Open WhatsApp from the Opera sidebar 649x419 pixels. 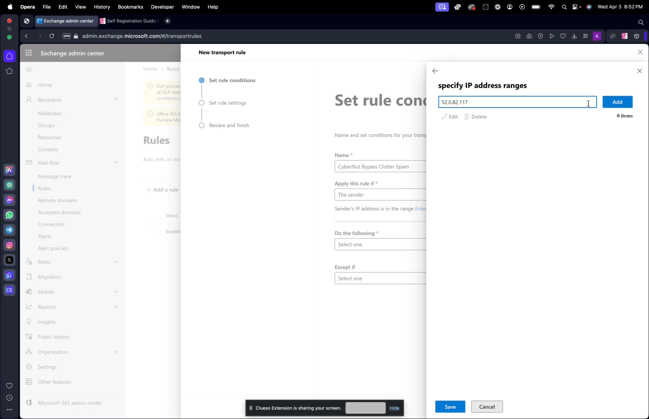[x=10, y=215]
